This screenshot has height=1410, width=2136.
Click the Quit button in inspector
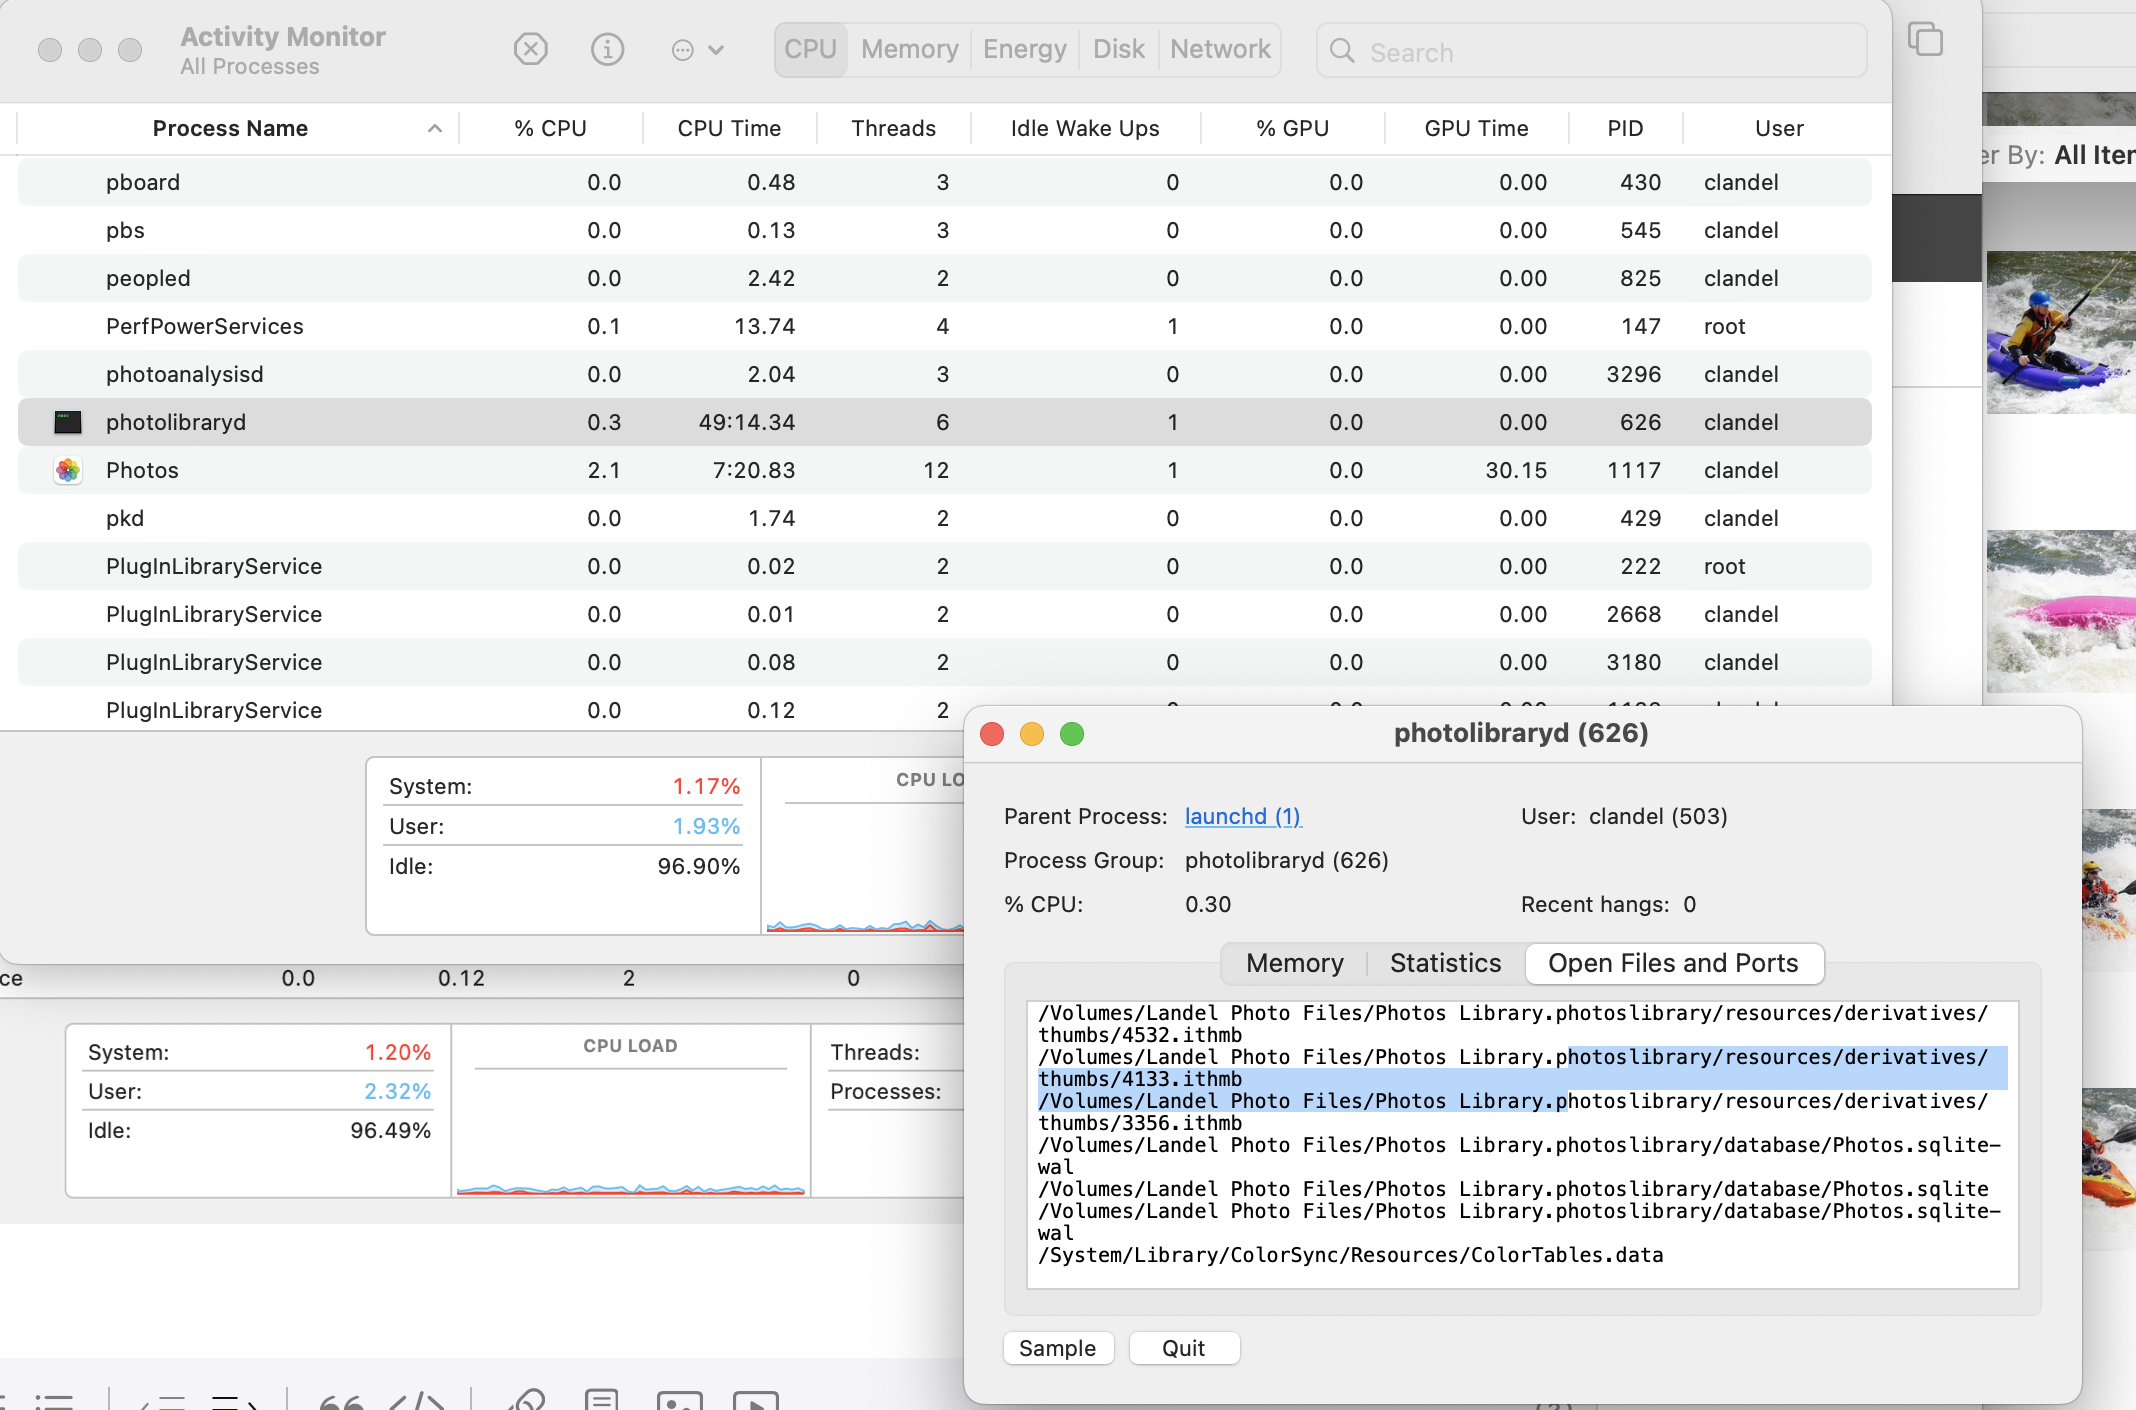tap(1183, 1348)
